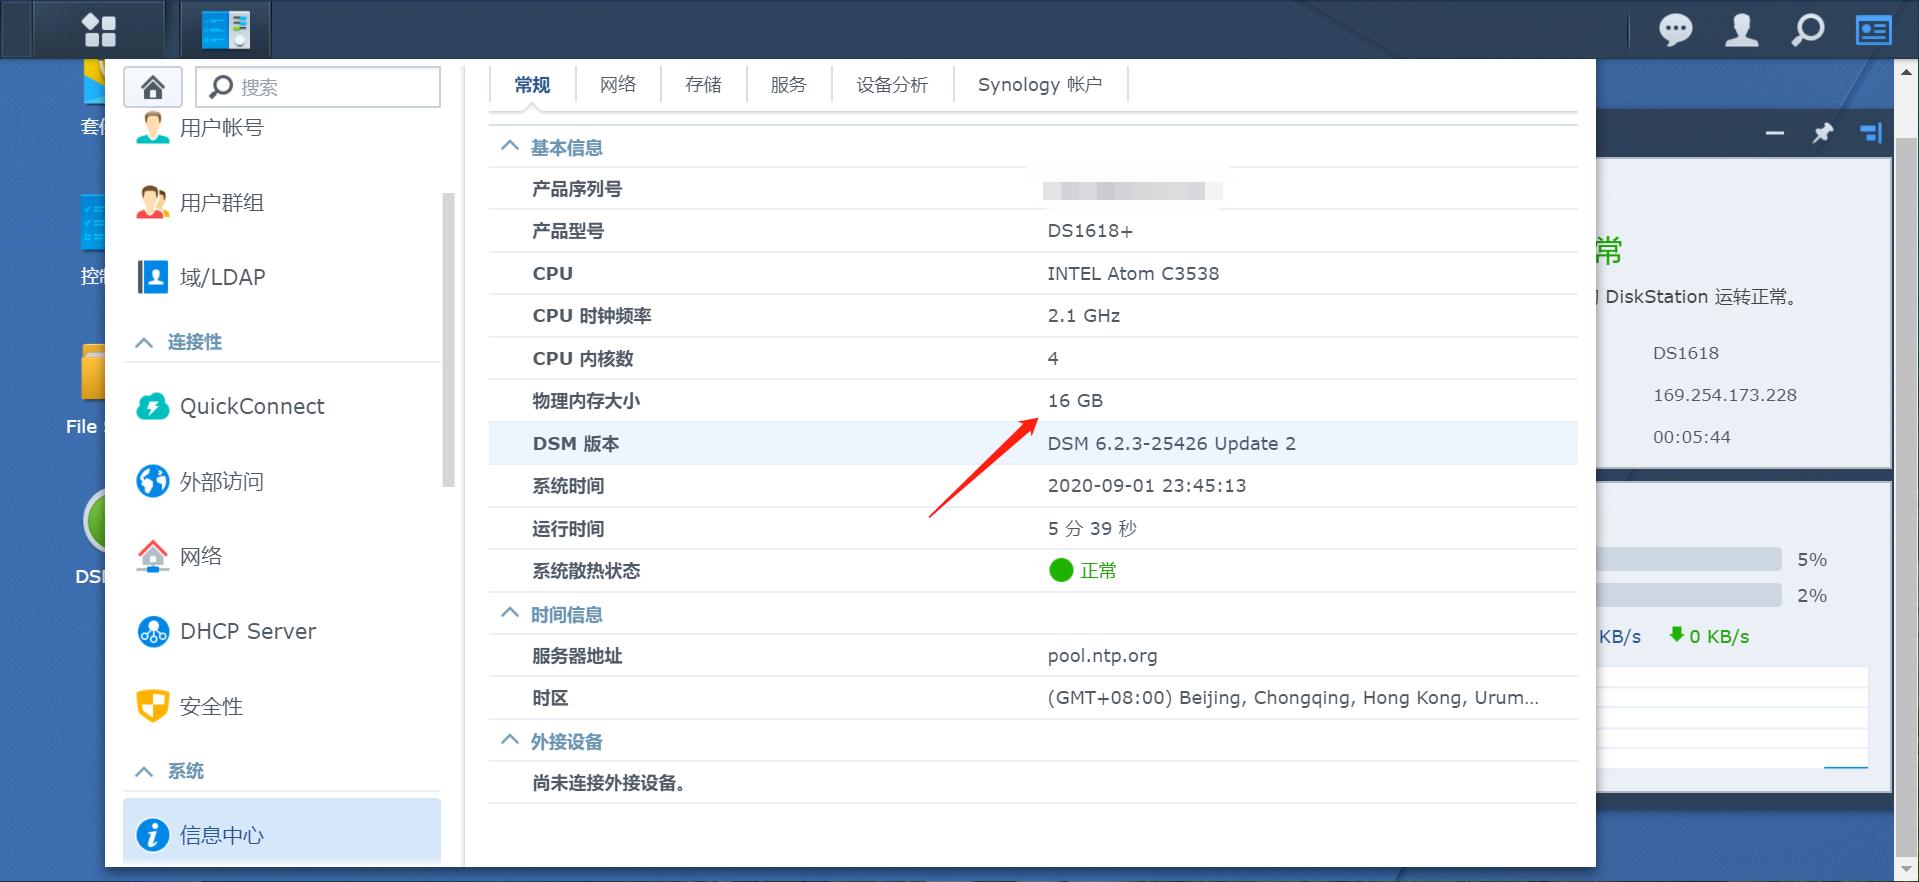
Task: Collapse the 外接设备 section
Action: [510, 740]
